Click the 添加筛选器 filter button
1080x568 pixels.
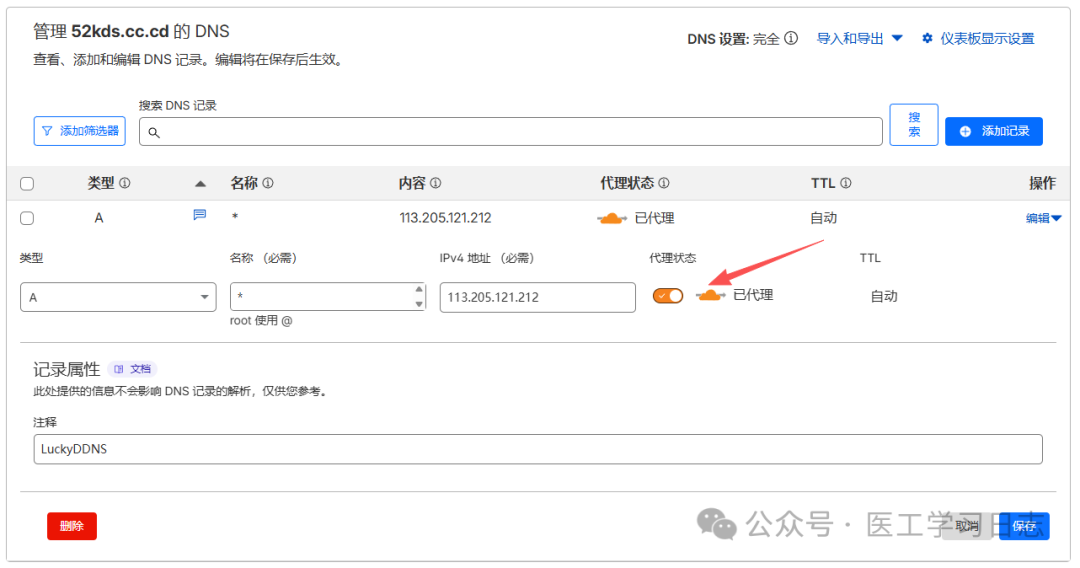coord(79,131)
